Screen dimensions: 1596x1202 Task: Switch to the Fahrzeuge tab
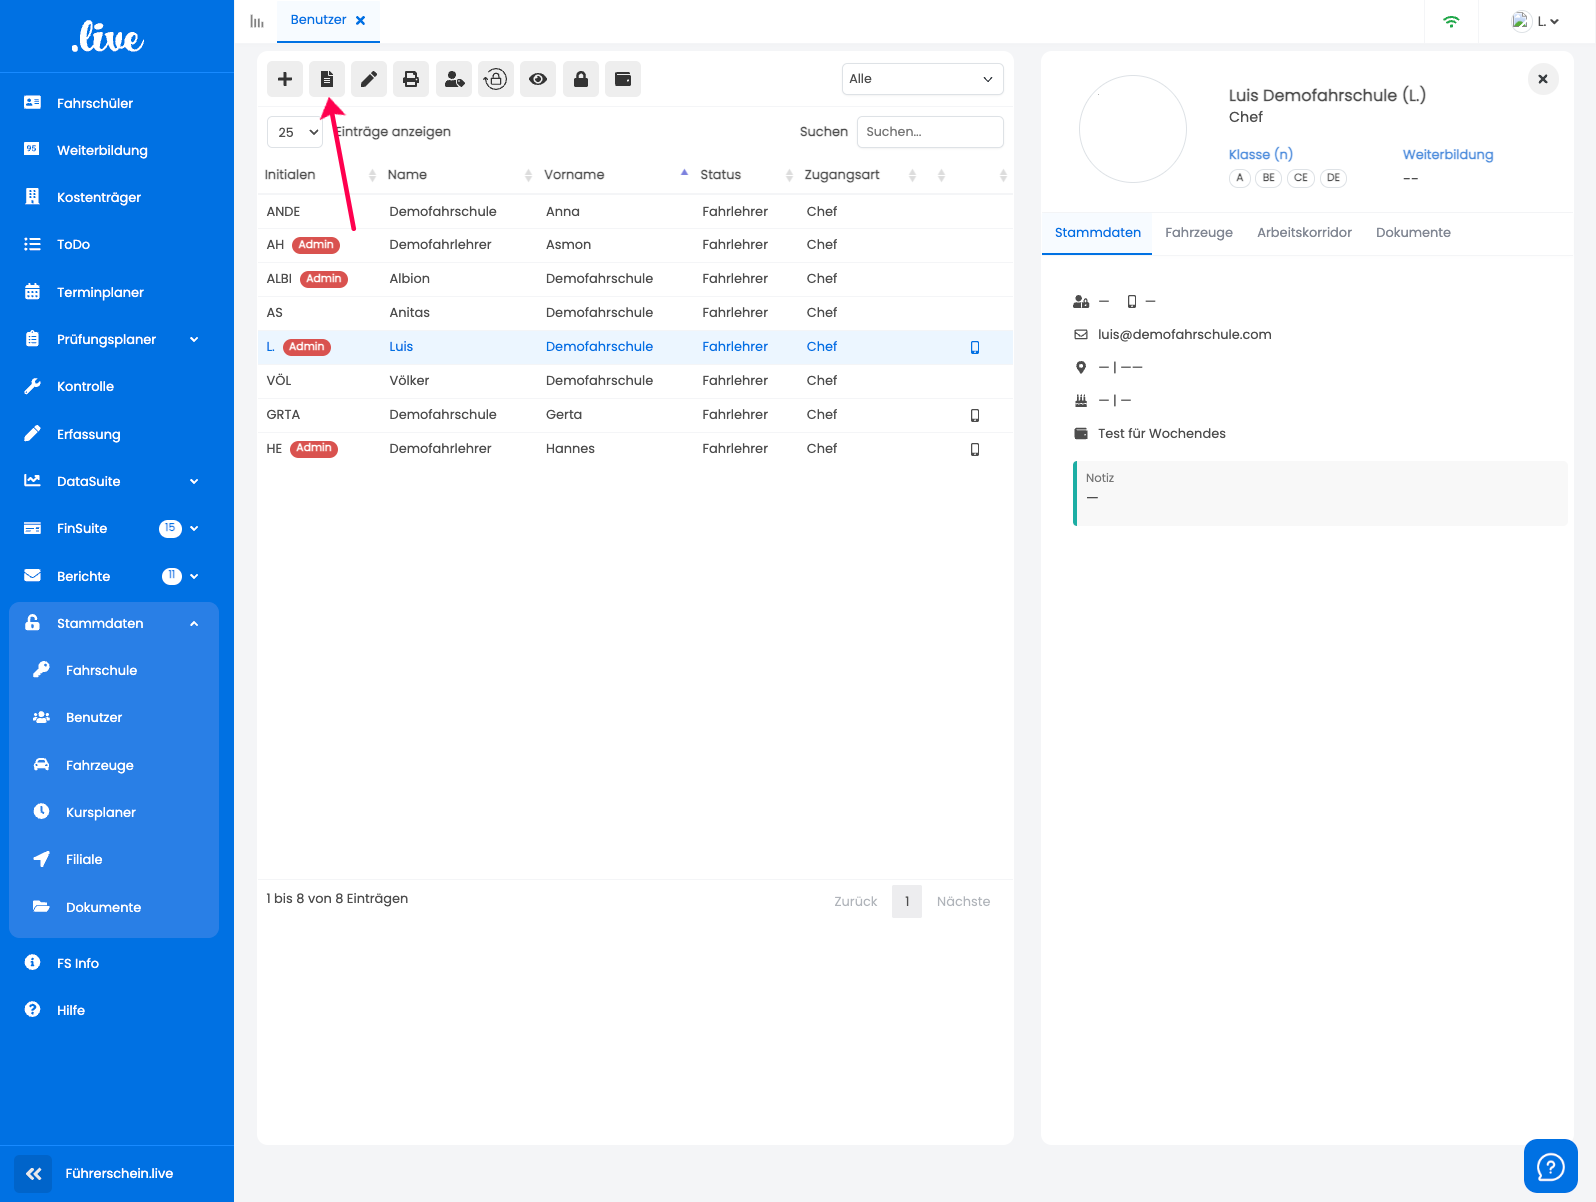tap(1198, 232)
